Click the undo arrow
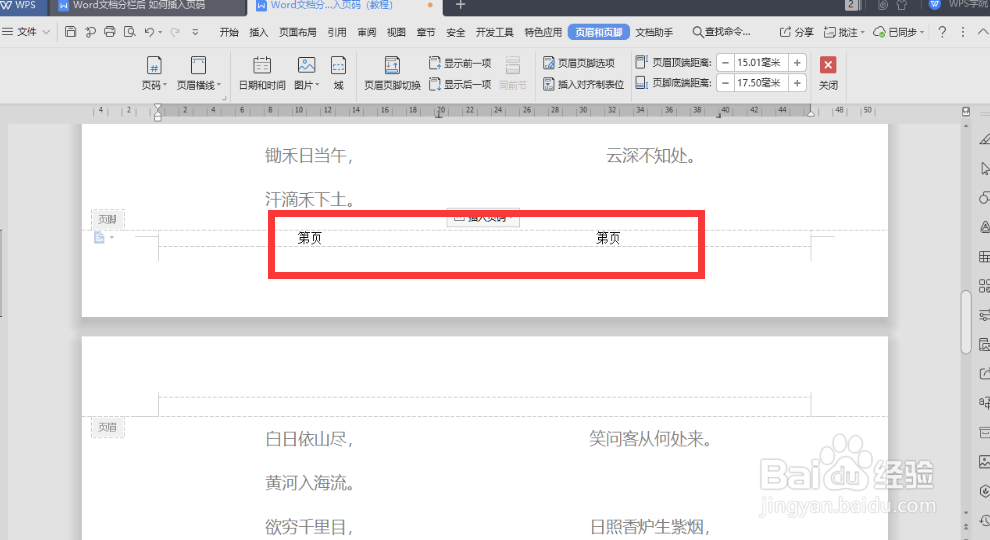990x540 pixels. coord(149,32)
